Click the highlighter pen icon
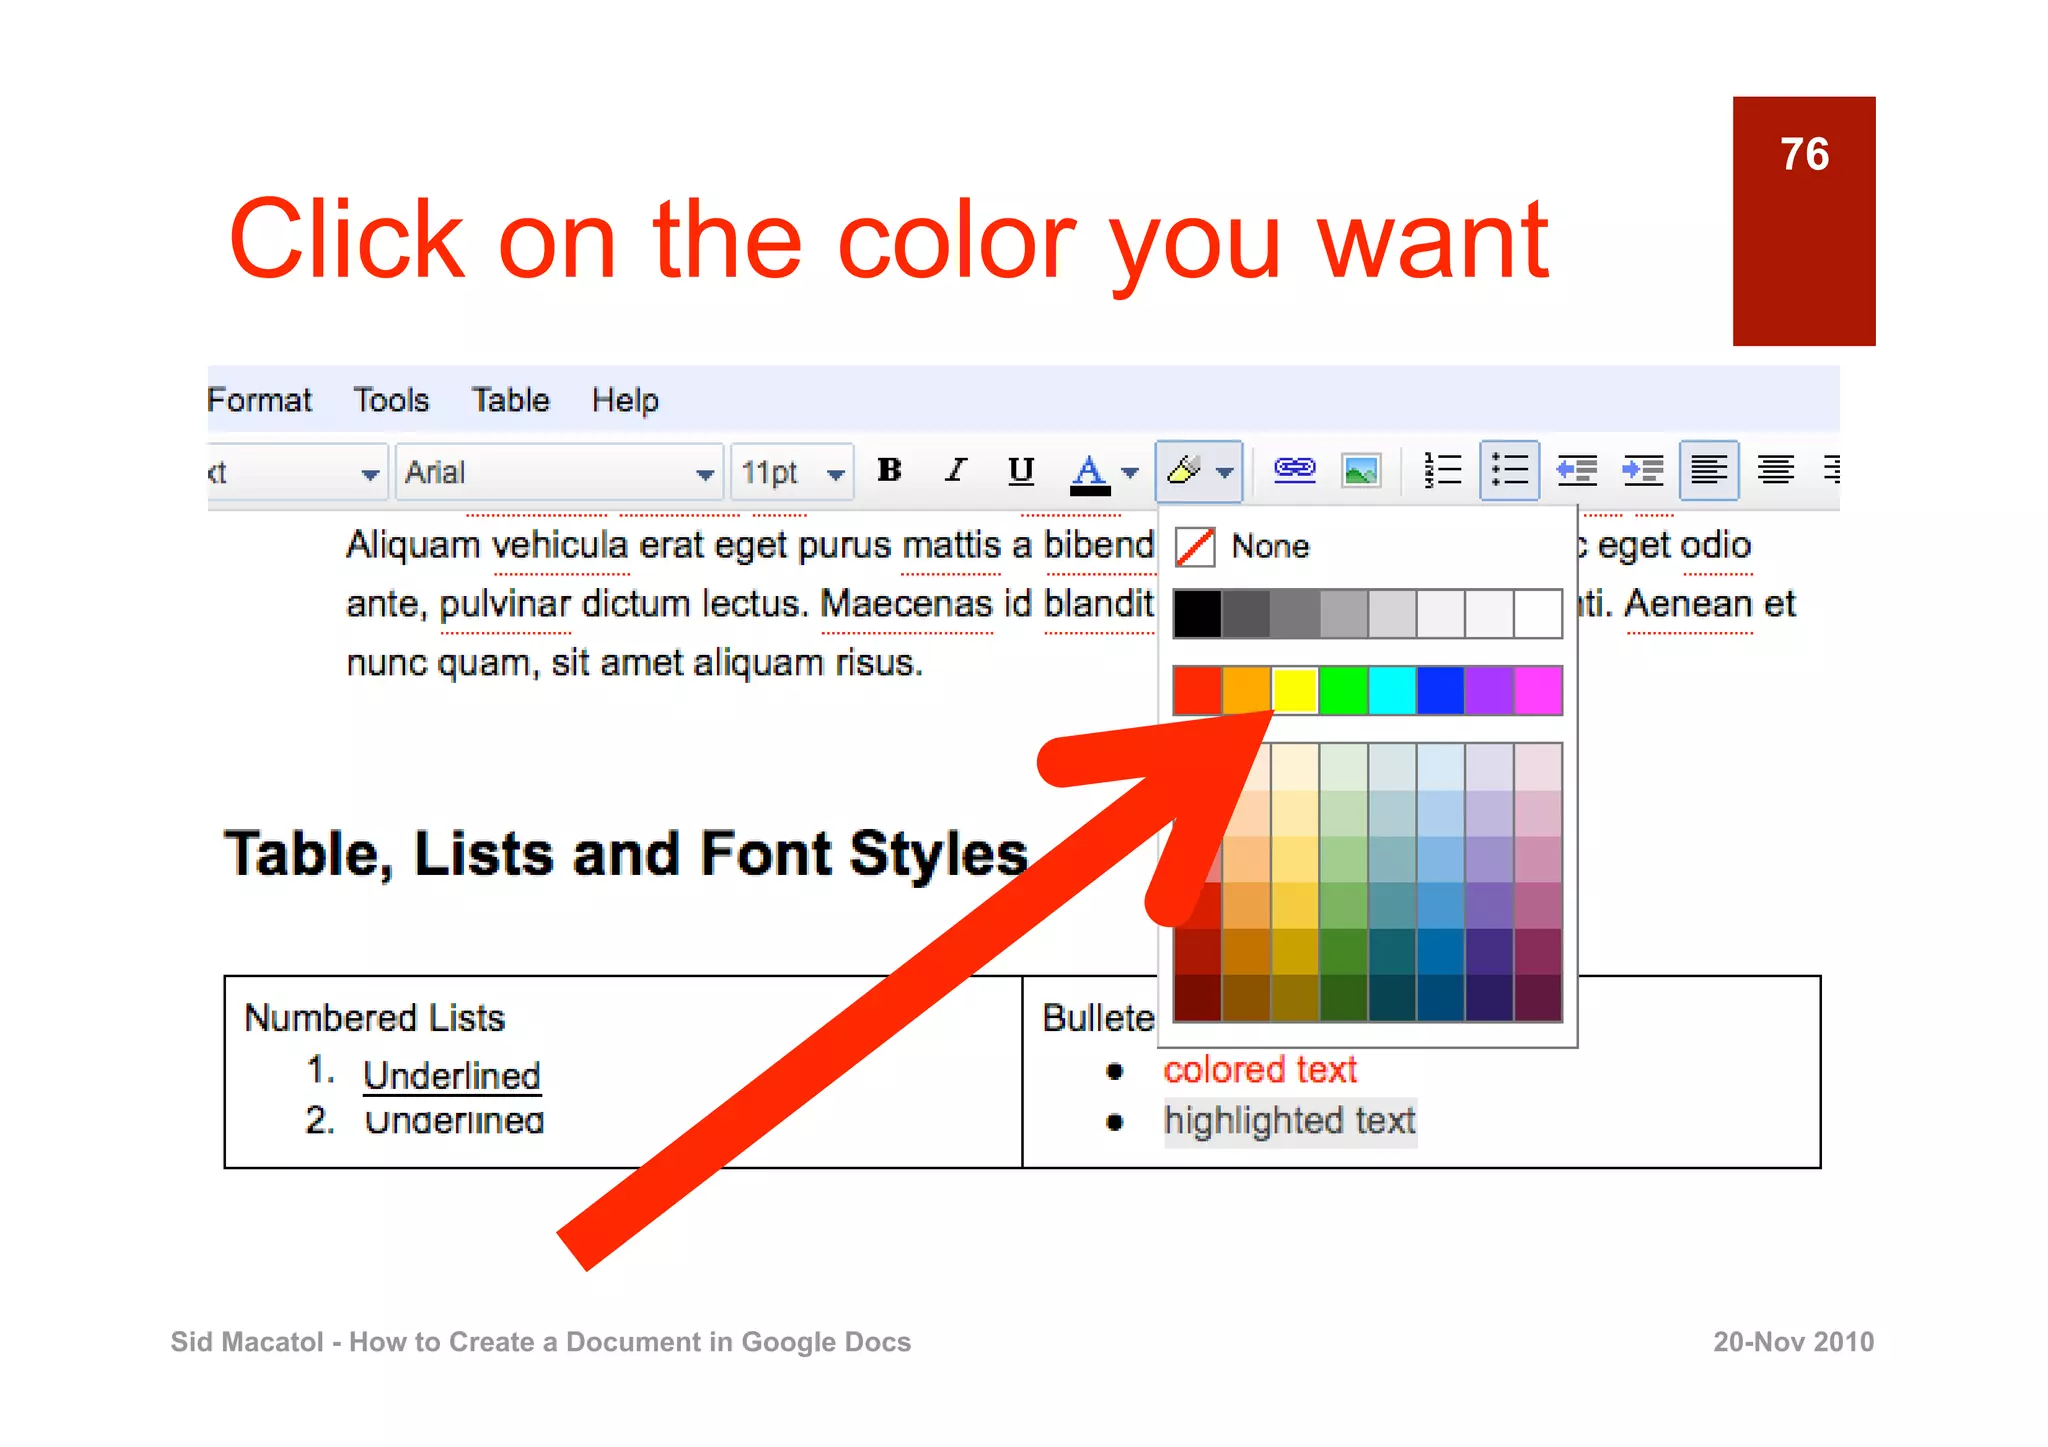This screenshot has width=2048, height=1447. [1184, 470]
